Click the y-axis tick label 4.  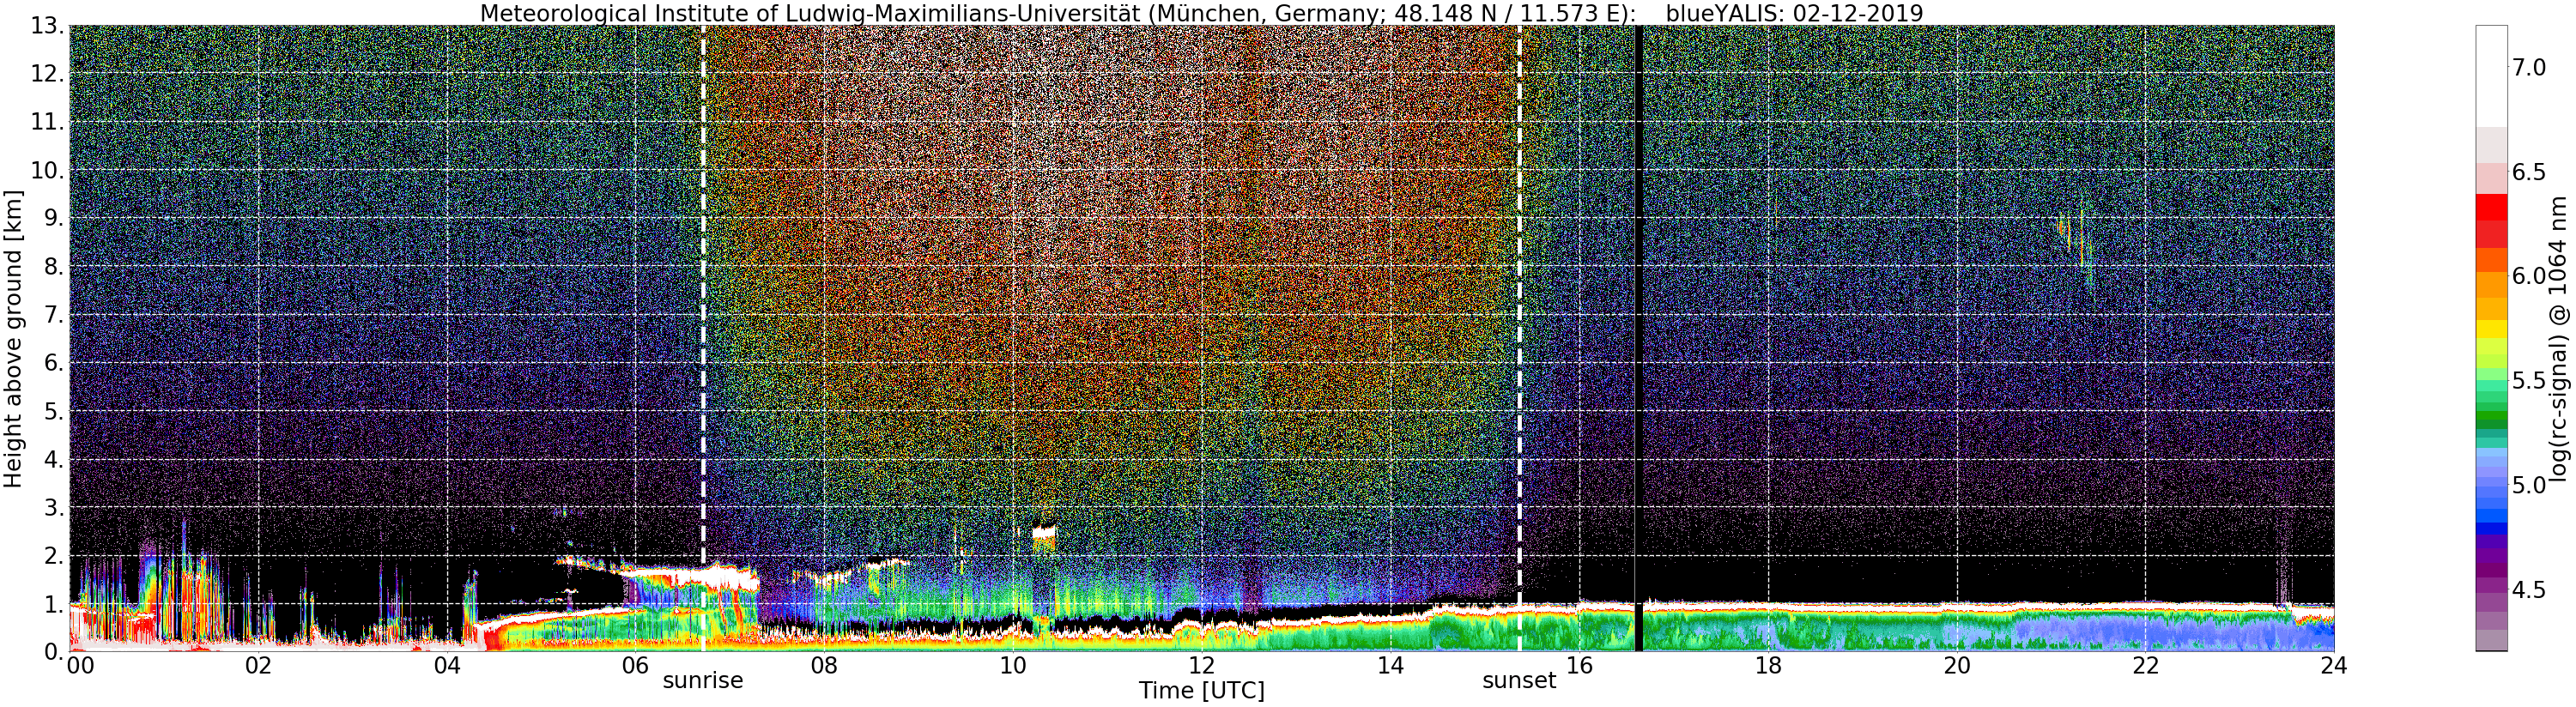coord(53,459)
